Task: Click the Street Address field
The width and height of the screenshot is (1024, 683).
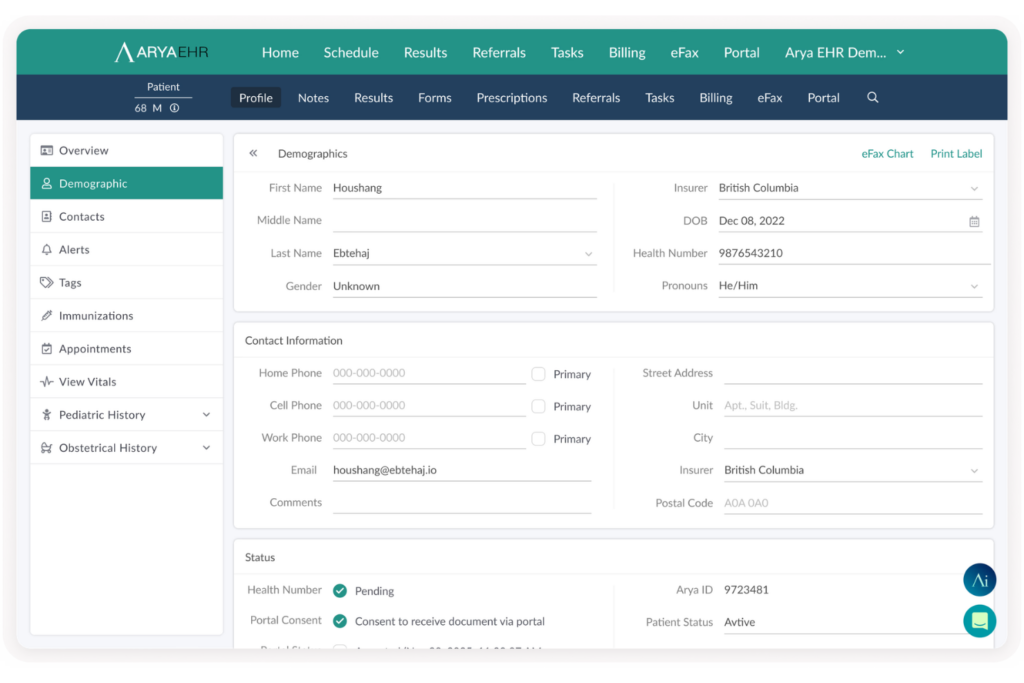Action: click(853, 373)
